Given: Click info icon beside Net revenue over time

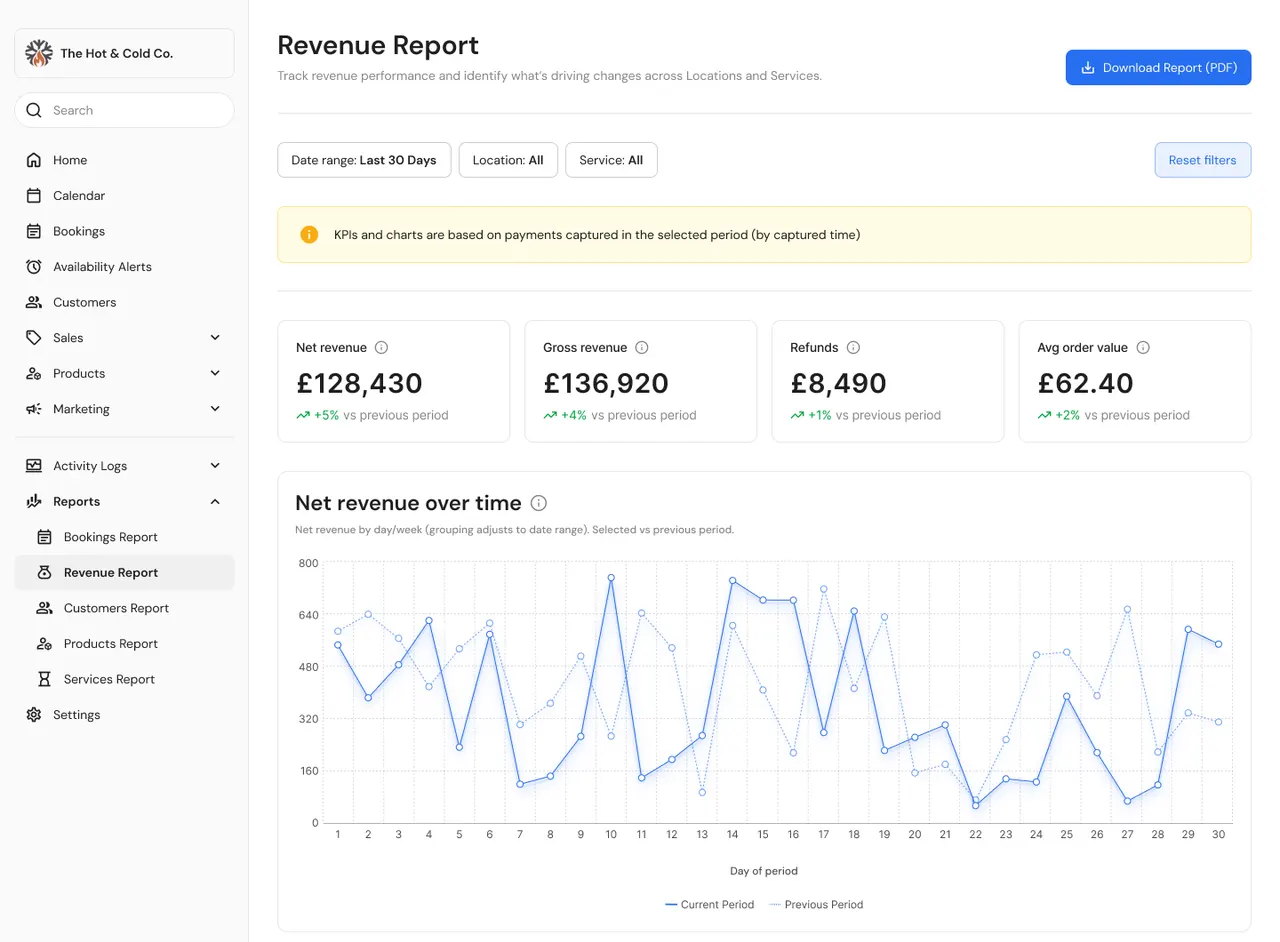Looking at the screenshot, I should click(x=539, y=503).
